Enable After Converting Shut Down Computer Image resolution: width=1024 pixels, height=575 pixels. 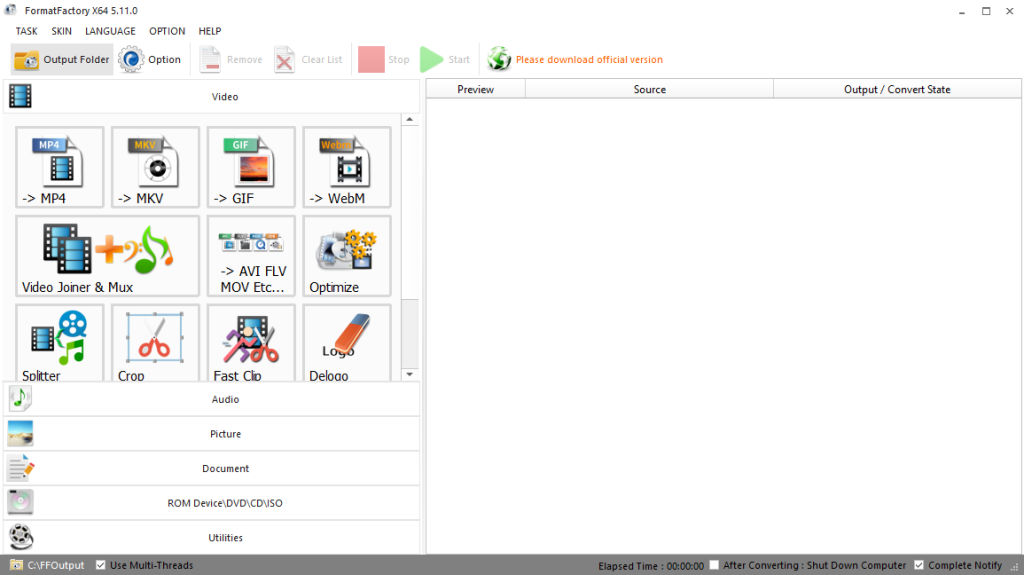(714, 565)
